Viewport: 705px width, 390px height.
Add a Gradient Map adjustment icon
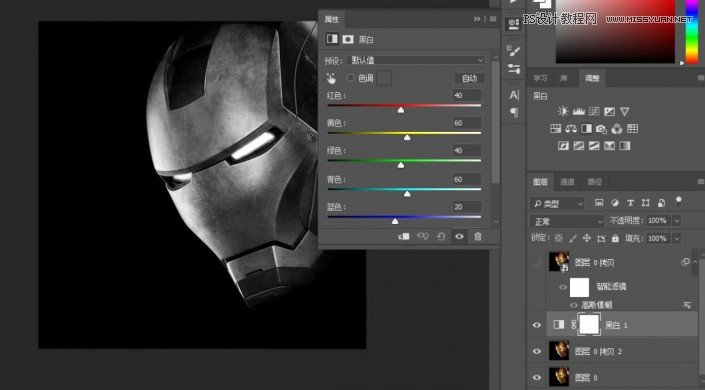(x=625, y=146)
